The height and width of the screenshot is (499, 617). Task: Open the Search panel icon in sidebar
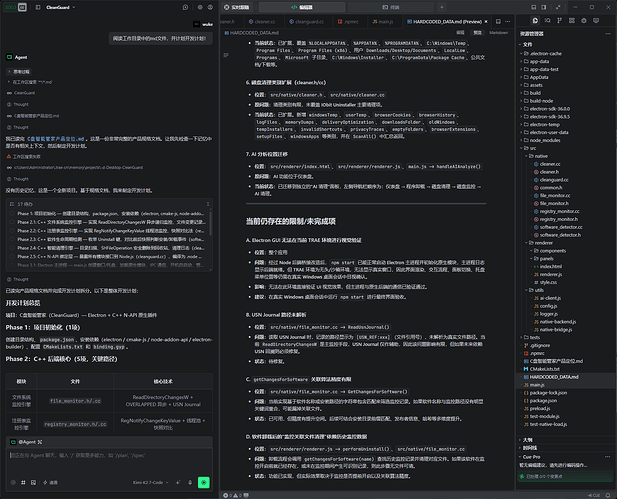tap(547, 20)
